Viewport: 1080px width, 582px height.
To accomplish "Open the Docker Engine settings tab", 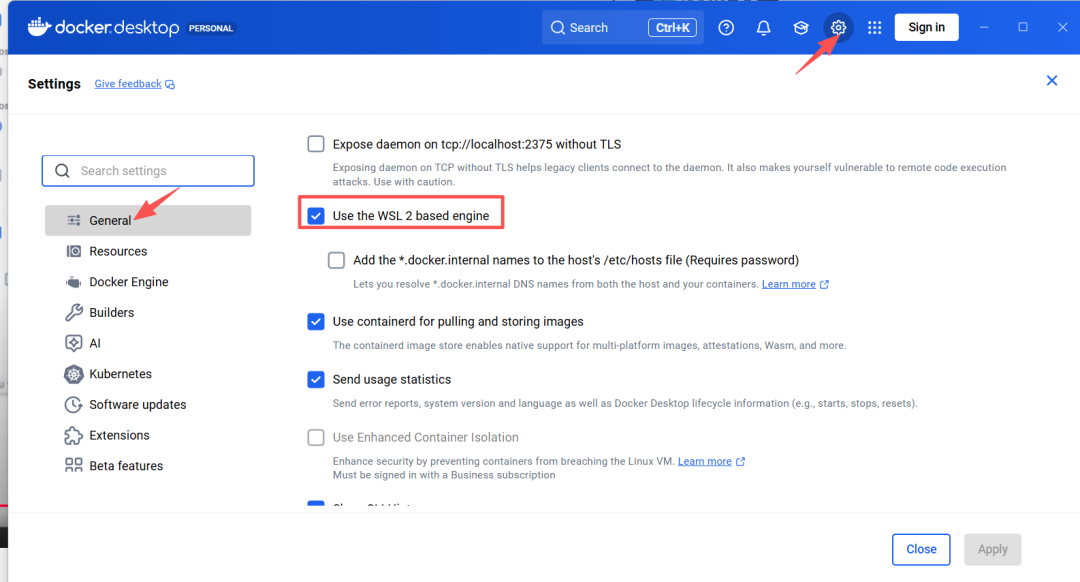I will click(148, 282).
